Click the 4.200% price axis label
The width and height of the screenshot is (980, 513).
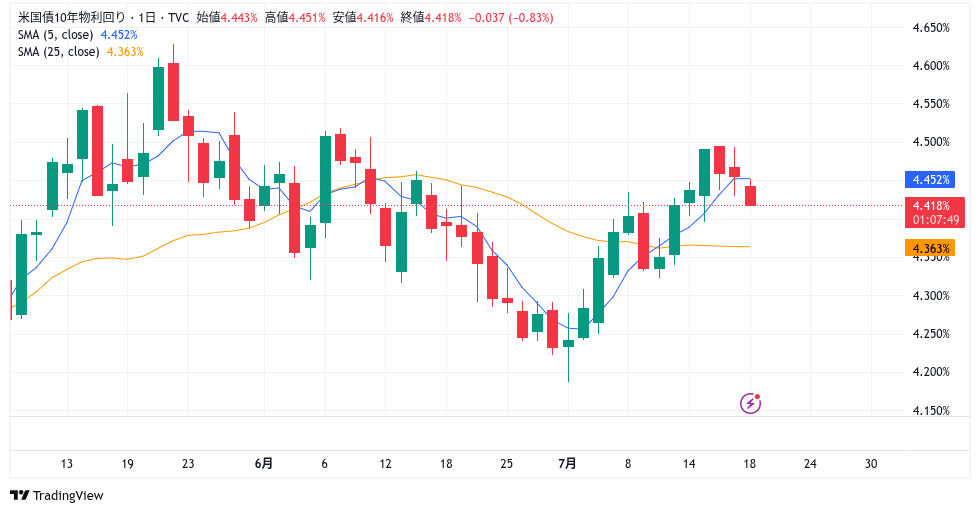931,372
